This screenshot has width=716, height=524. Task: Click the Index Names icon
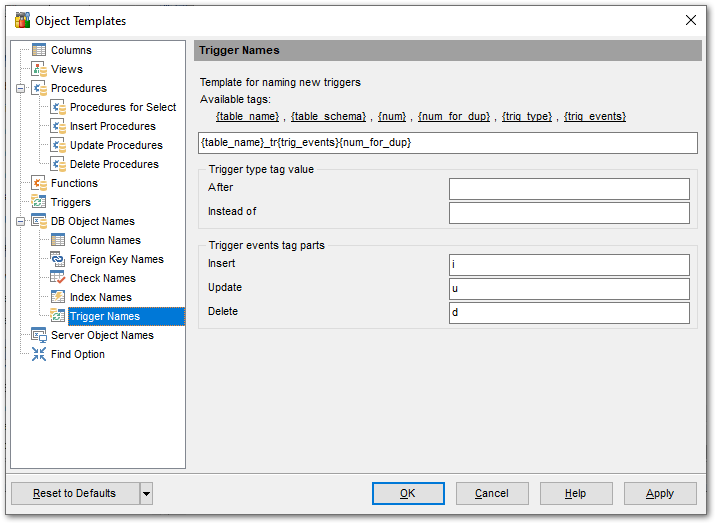coord(58,297)
